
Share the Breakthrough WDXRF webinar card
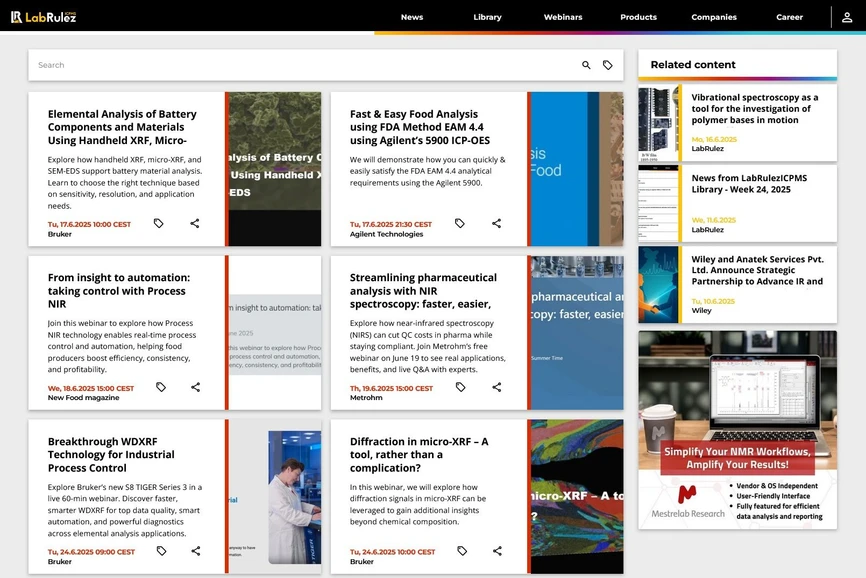tap(196, 551)
